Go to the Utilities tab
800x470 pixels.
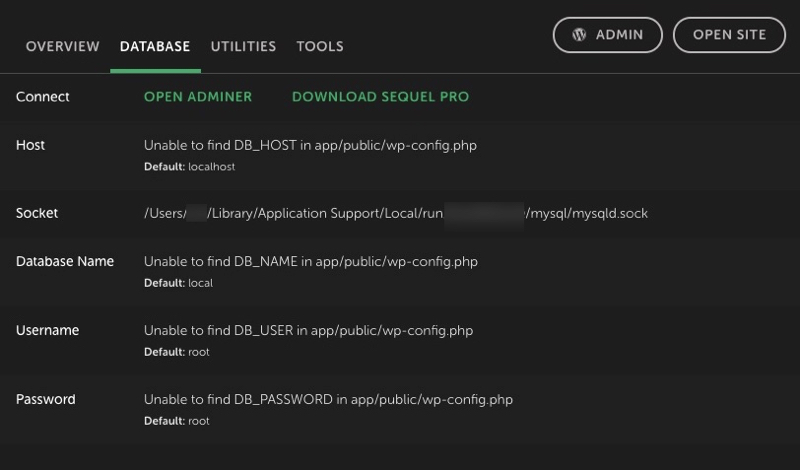(243, 46)
